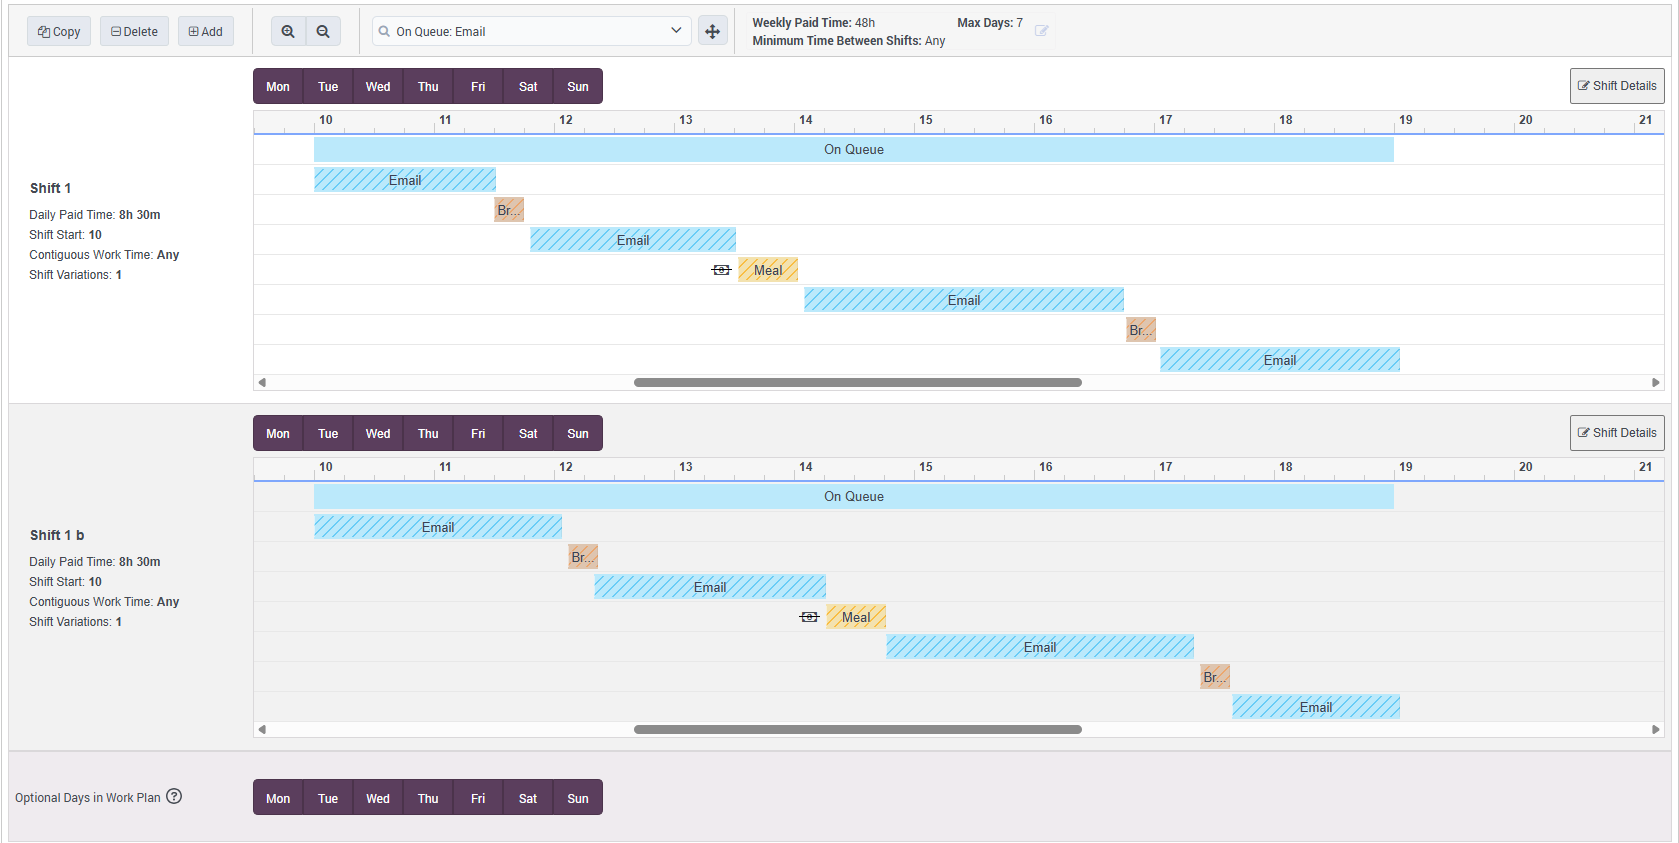1679x843 pixels.
Task: Click the Shift 1 b horizontal scrollbar thumb
Action: pos(858,729)
